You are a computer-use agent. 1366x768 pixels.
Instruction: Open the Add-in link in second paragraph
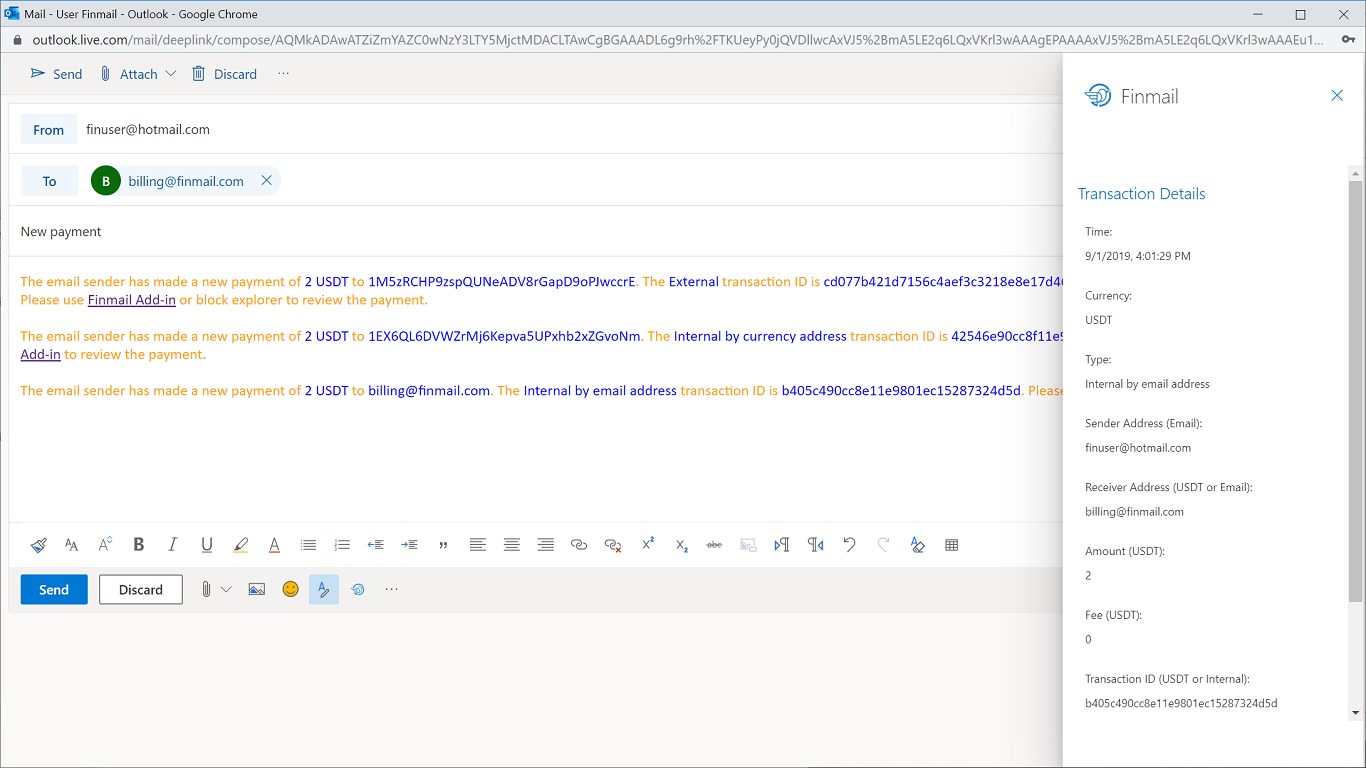point(41,354)
